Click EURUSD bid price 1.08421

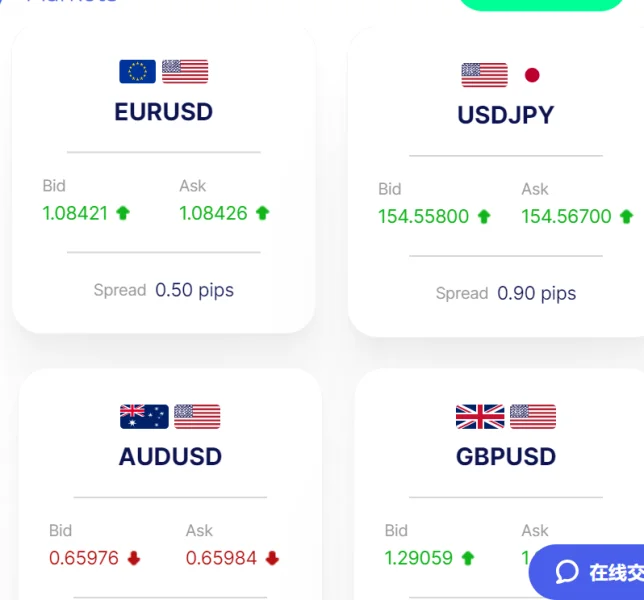(75, 213)
